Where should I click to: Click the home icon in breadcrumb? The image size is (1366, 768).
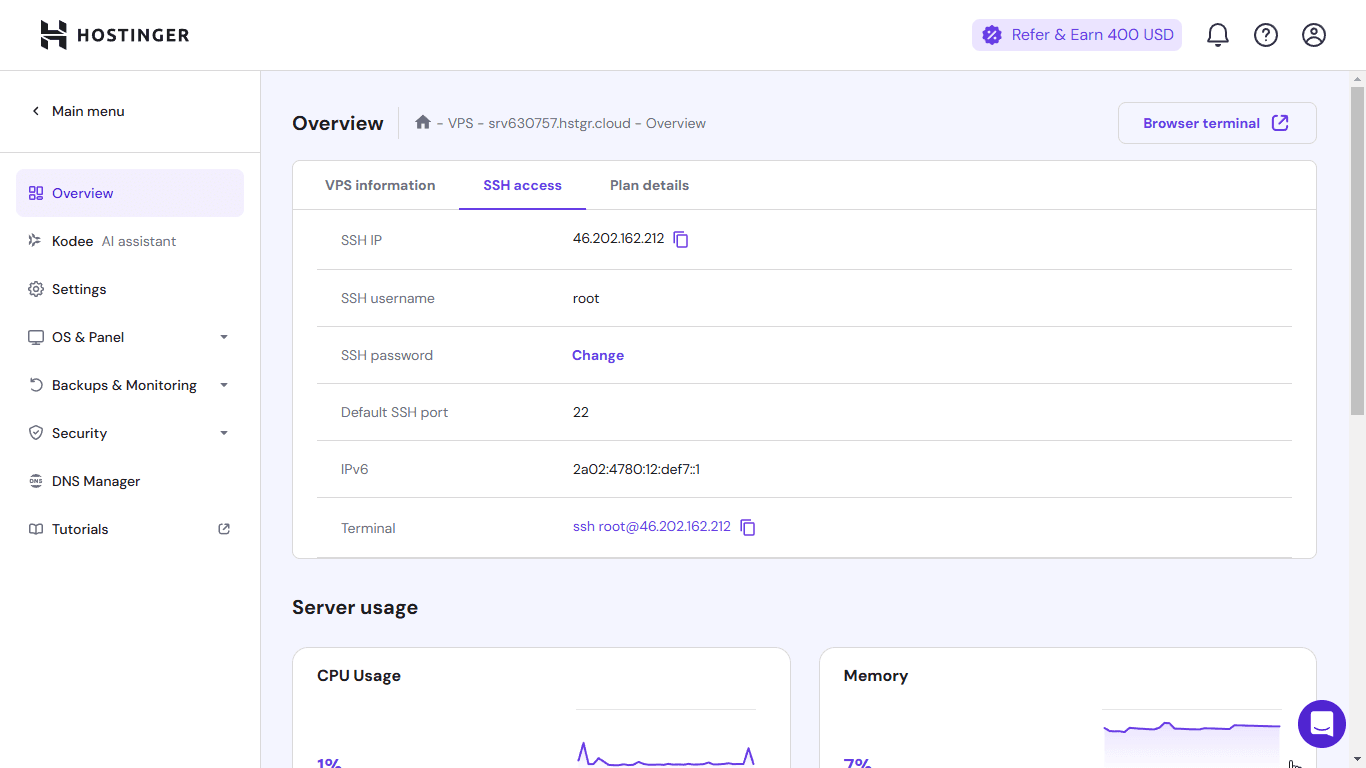[x=423, y=122]
